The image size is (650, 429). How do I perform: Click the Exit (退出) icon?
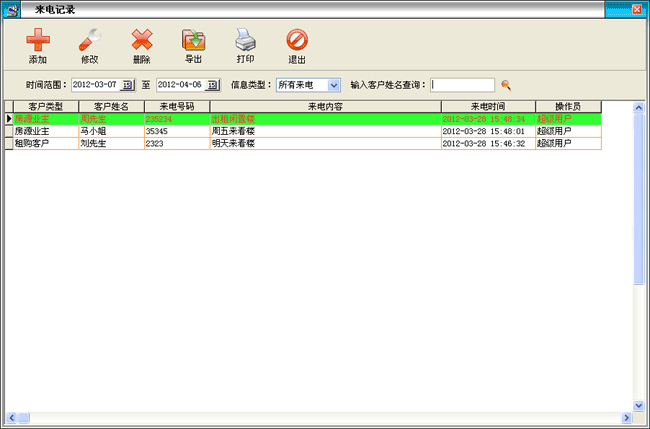(x=297, y=41)
